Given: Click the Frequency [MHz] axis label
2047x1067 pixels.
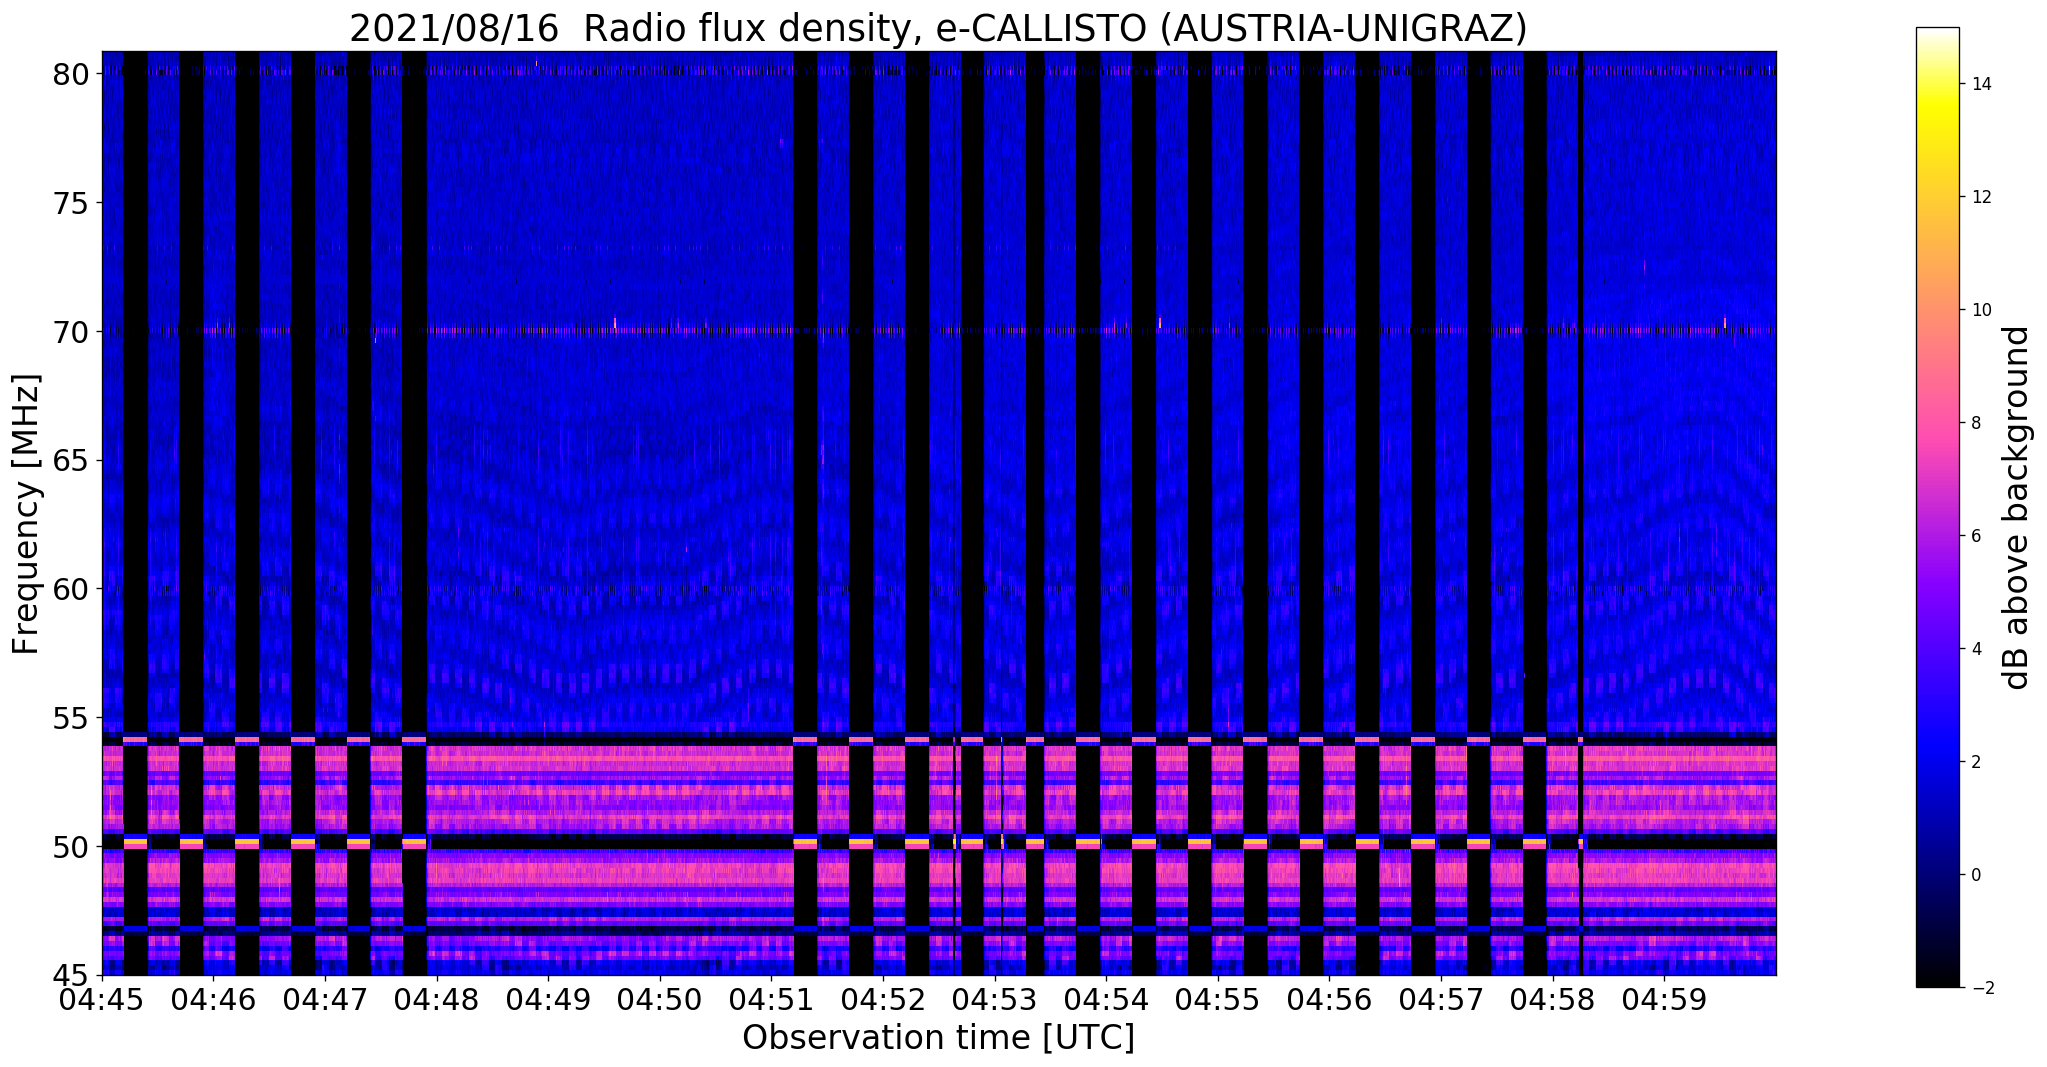Looking at the screenshot, I should coord(26,514).
